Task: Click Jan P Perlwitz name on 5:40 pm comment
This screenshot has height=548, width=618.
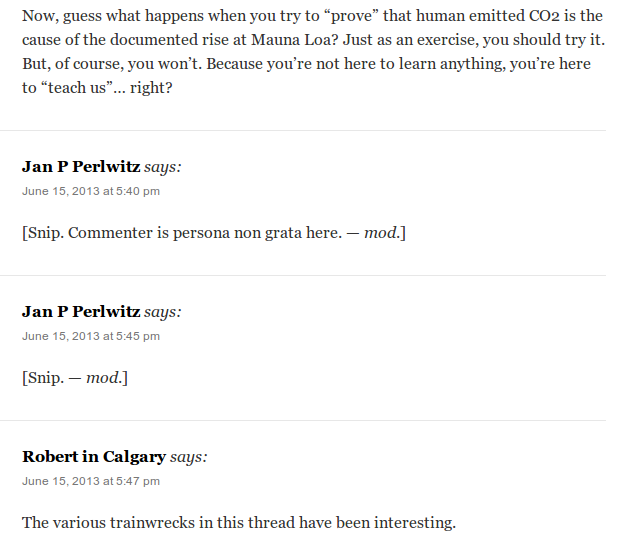Action: click(x=81, y=168)
